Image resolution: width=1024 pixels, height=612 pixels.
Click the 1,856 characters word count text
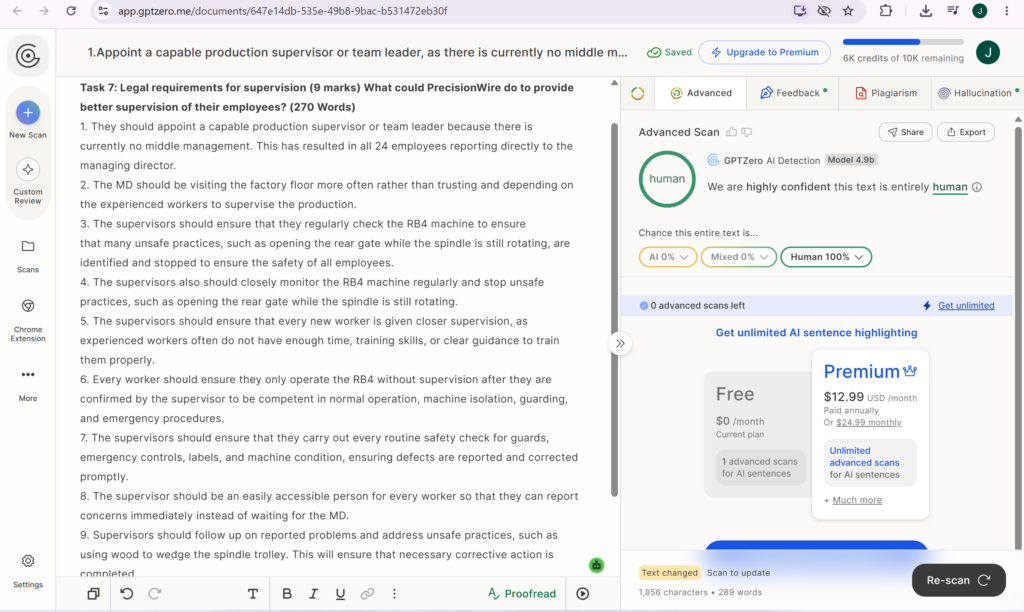point(700,592)
